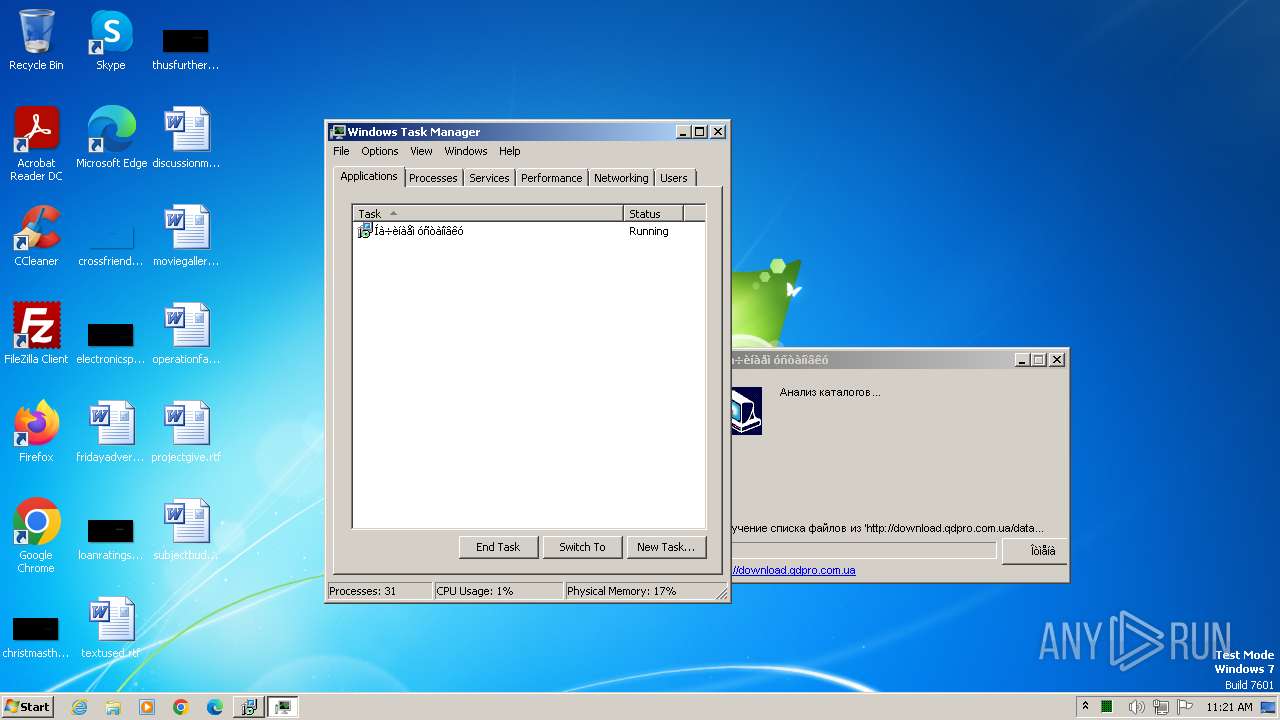Screen dimensions: 1280x720
Task: Sort applications by the Task column header
Action: (x=488, y=213)
